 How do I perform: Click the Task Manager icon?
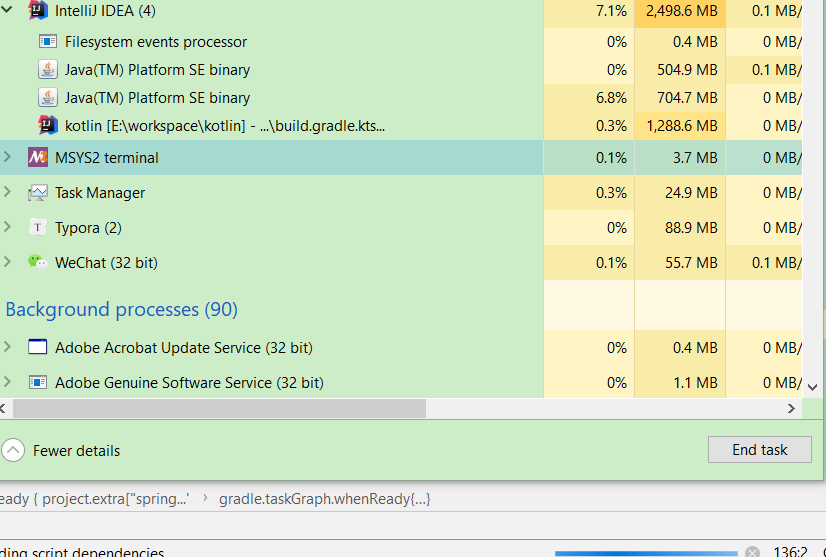(37, 192)
